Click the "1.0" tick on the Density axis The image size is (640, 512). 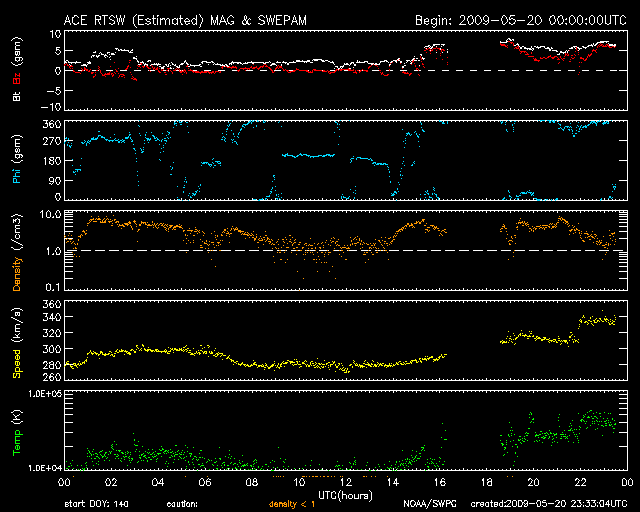53,251
